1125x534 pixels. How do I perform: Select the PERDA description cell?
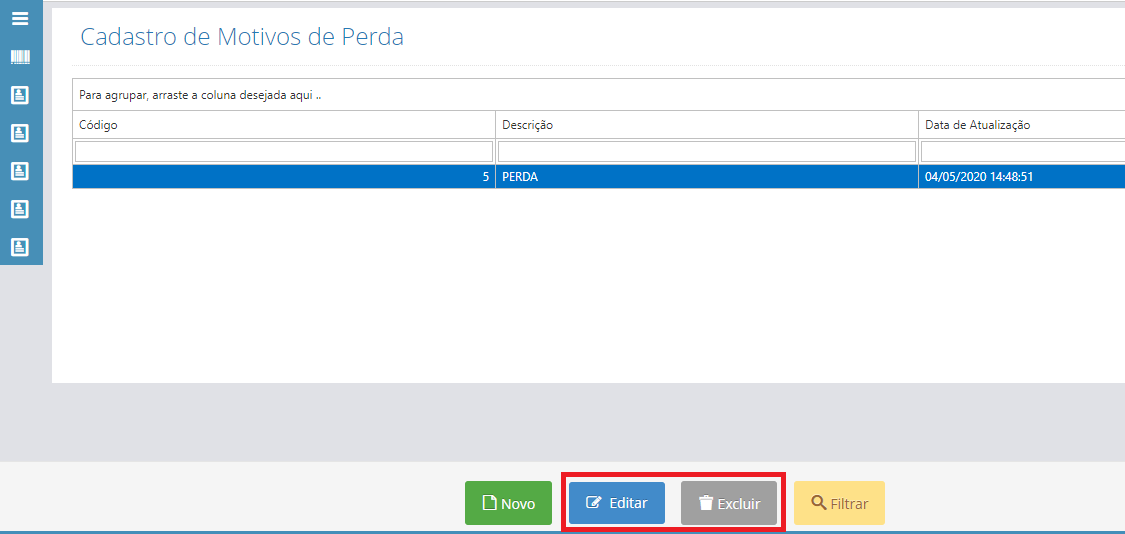coord(707,177)
